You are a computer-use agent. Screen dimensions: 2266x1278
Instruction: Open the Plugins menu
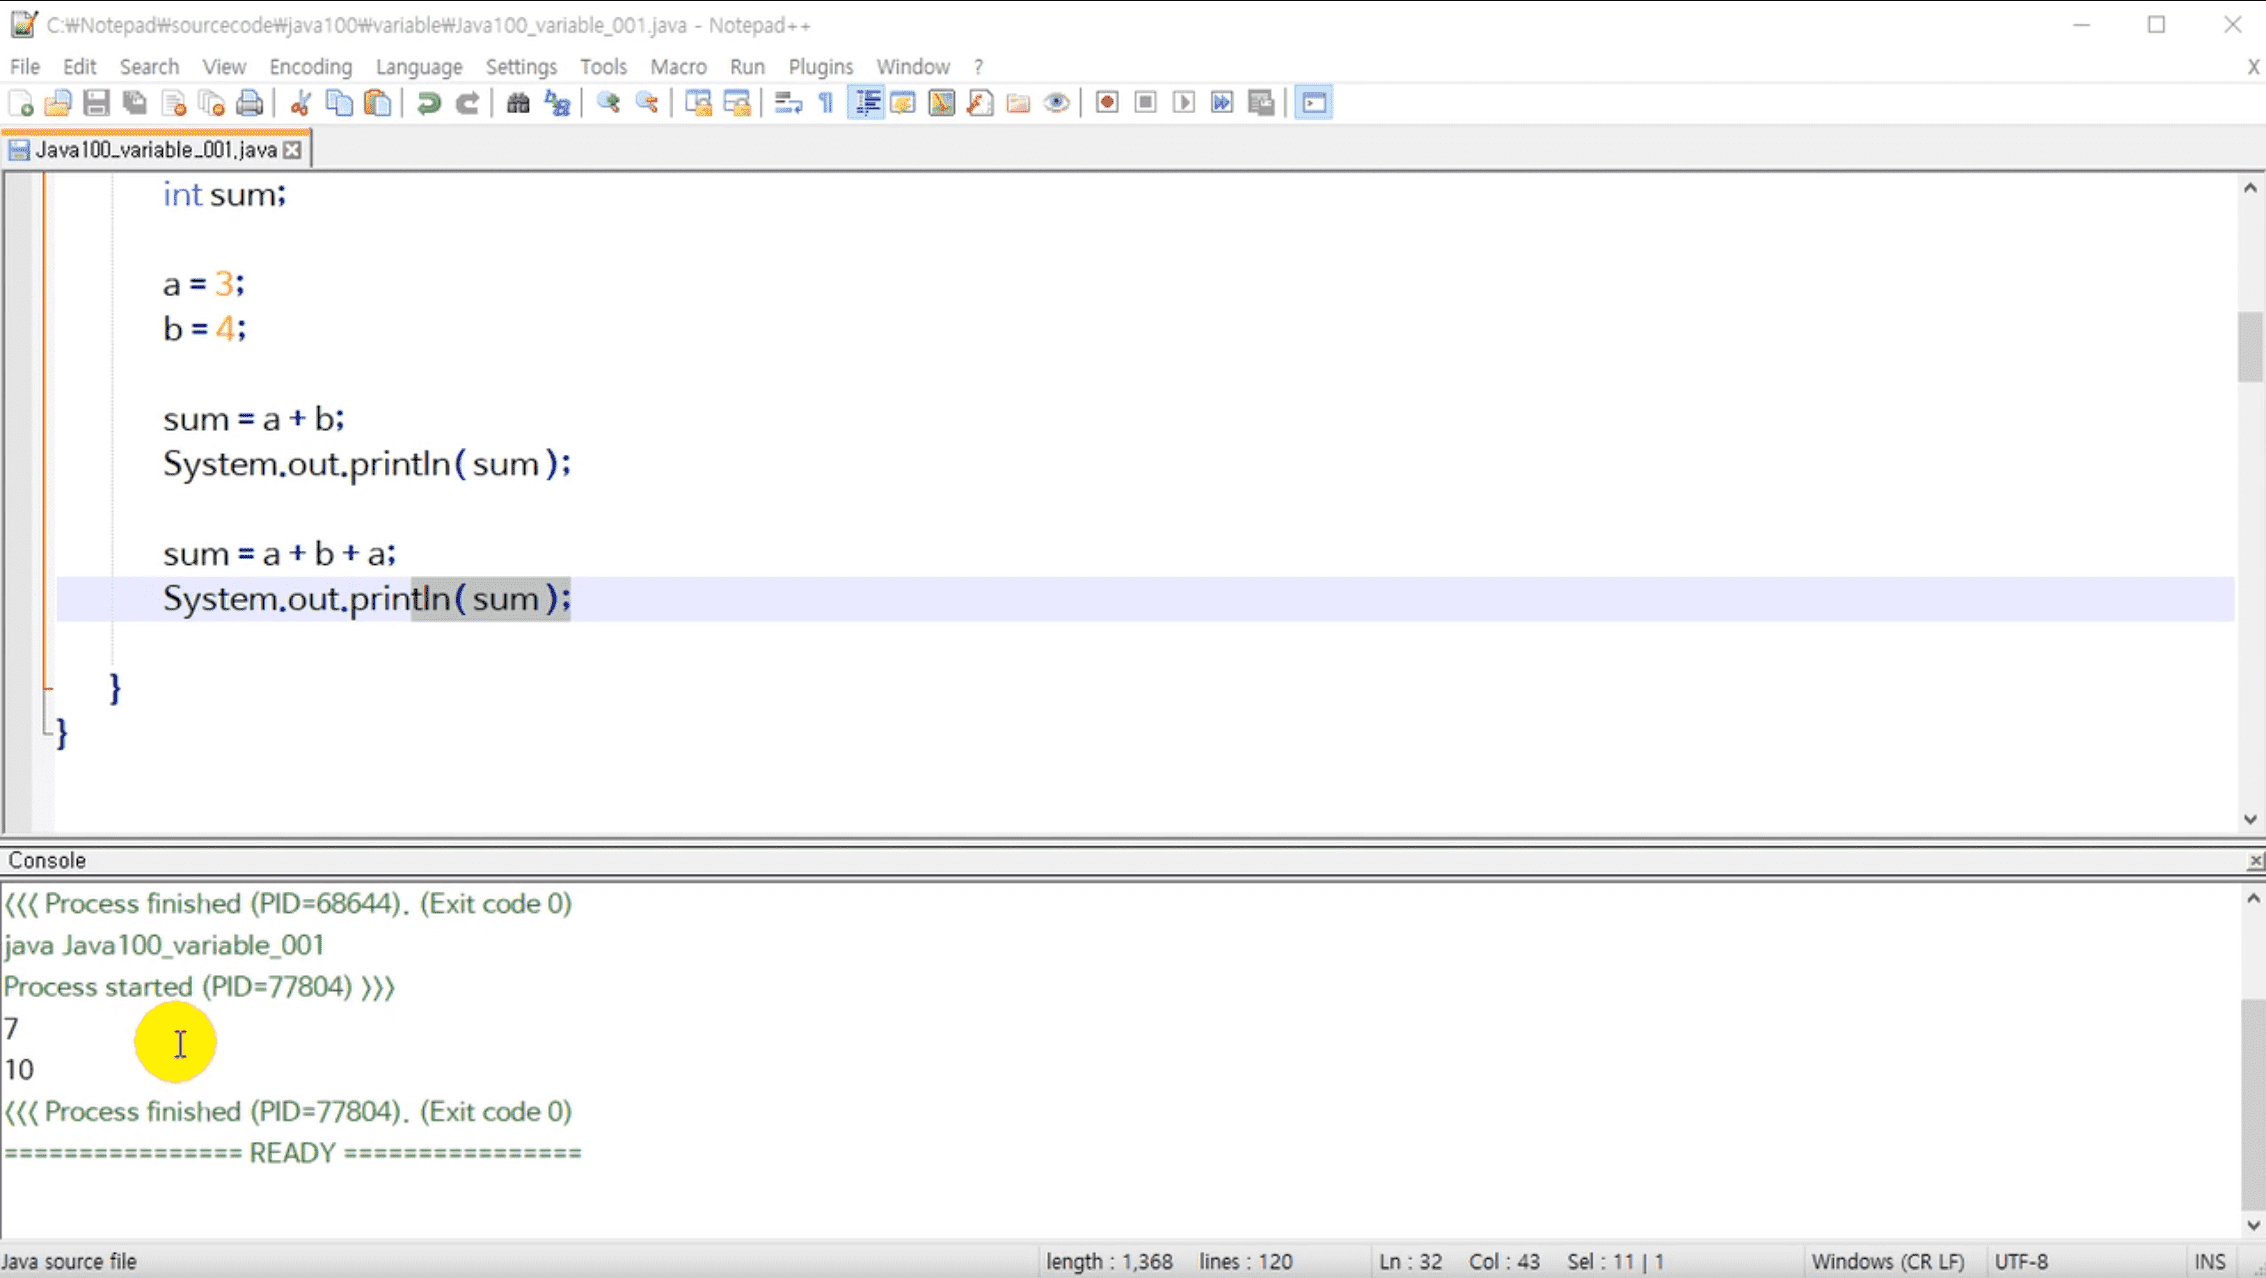821,66
